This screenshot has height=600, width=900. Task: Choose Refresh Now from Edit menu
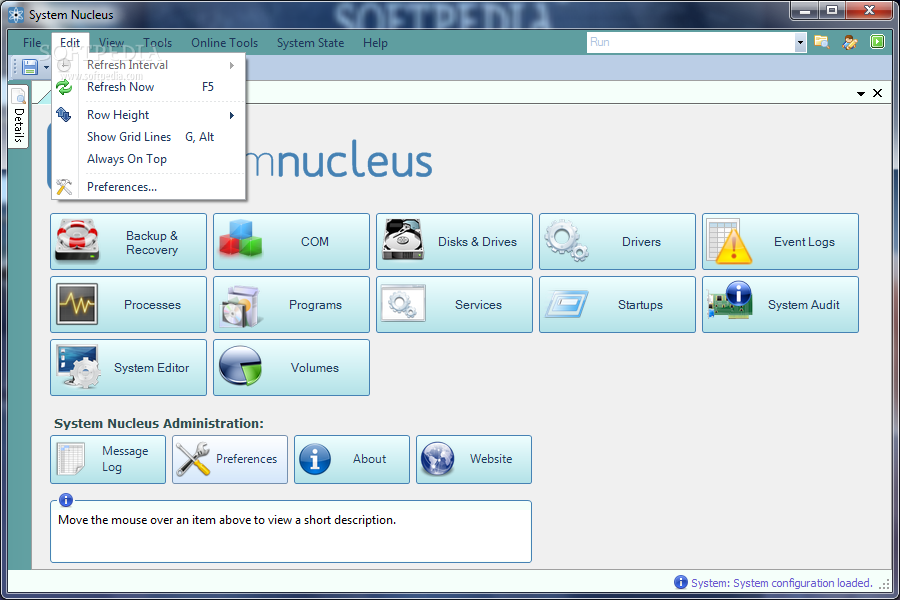(x=149, y=87)
